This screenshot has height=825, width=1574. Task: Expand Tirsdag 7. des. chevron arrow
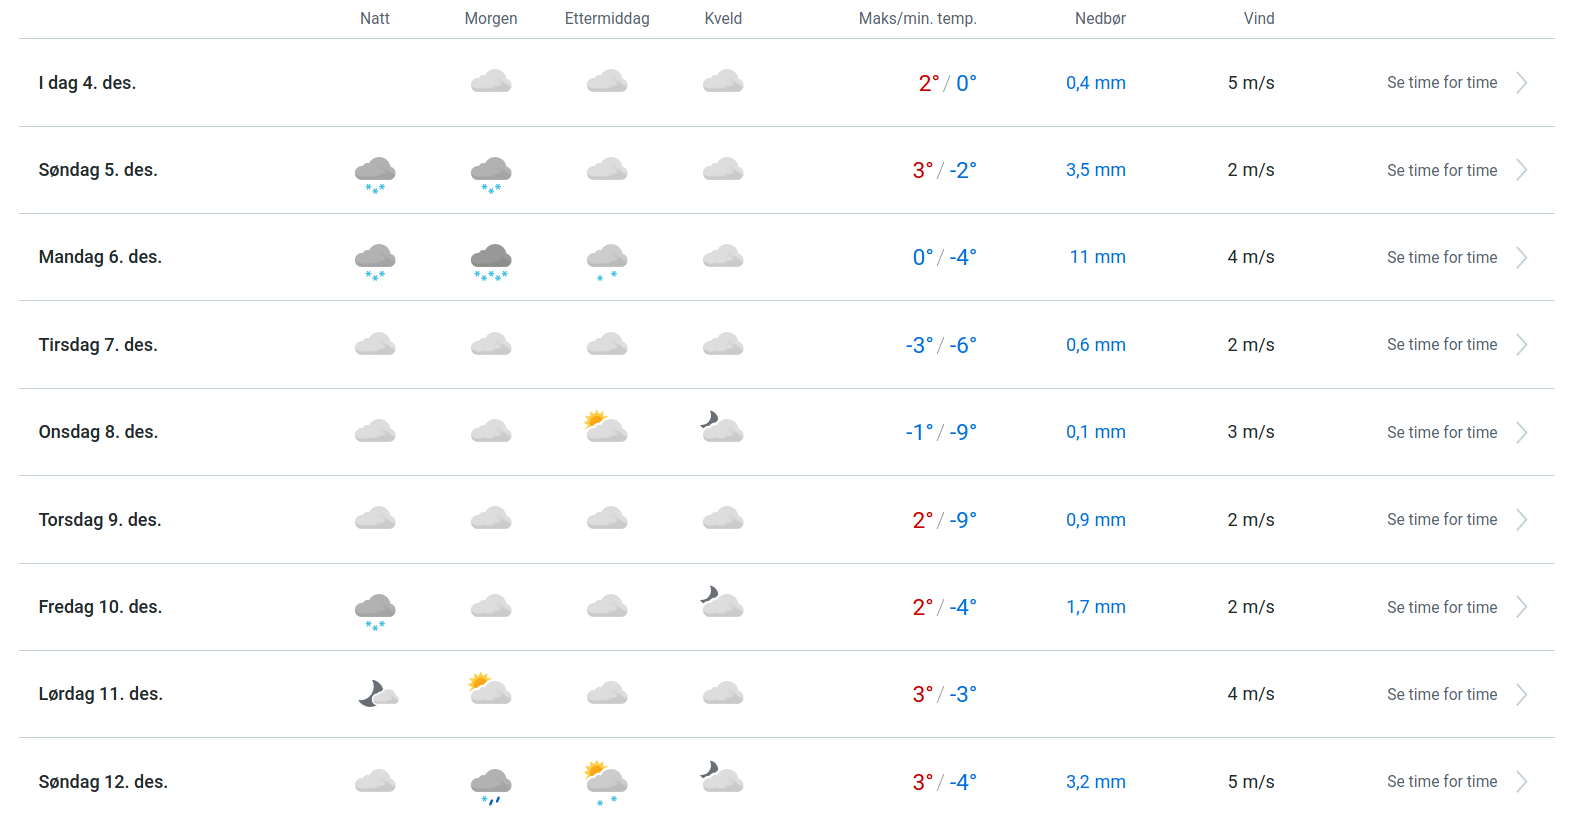[x=1521, y=345]
